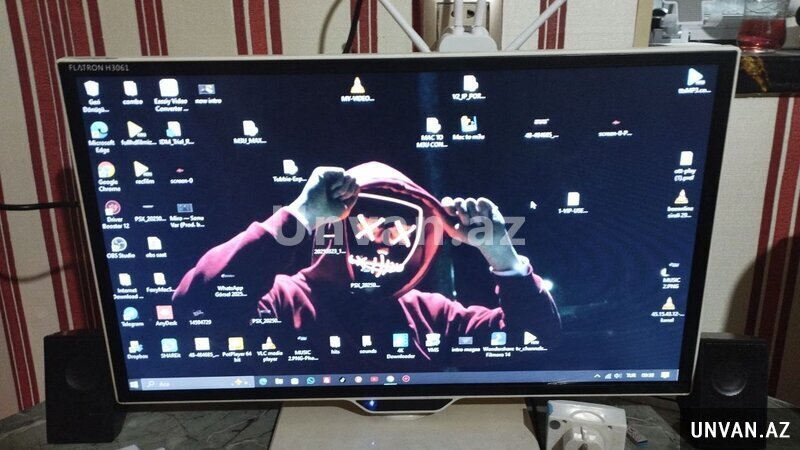Expand the hidden system tray icons
The image size is (800, 450).
596,376
